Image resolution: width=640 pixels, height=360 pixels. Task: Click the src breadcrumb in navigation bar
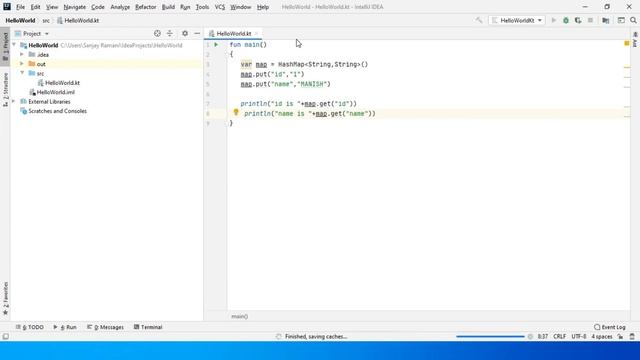pos(46,20)
